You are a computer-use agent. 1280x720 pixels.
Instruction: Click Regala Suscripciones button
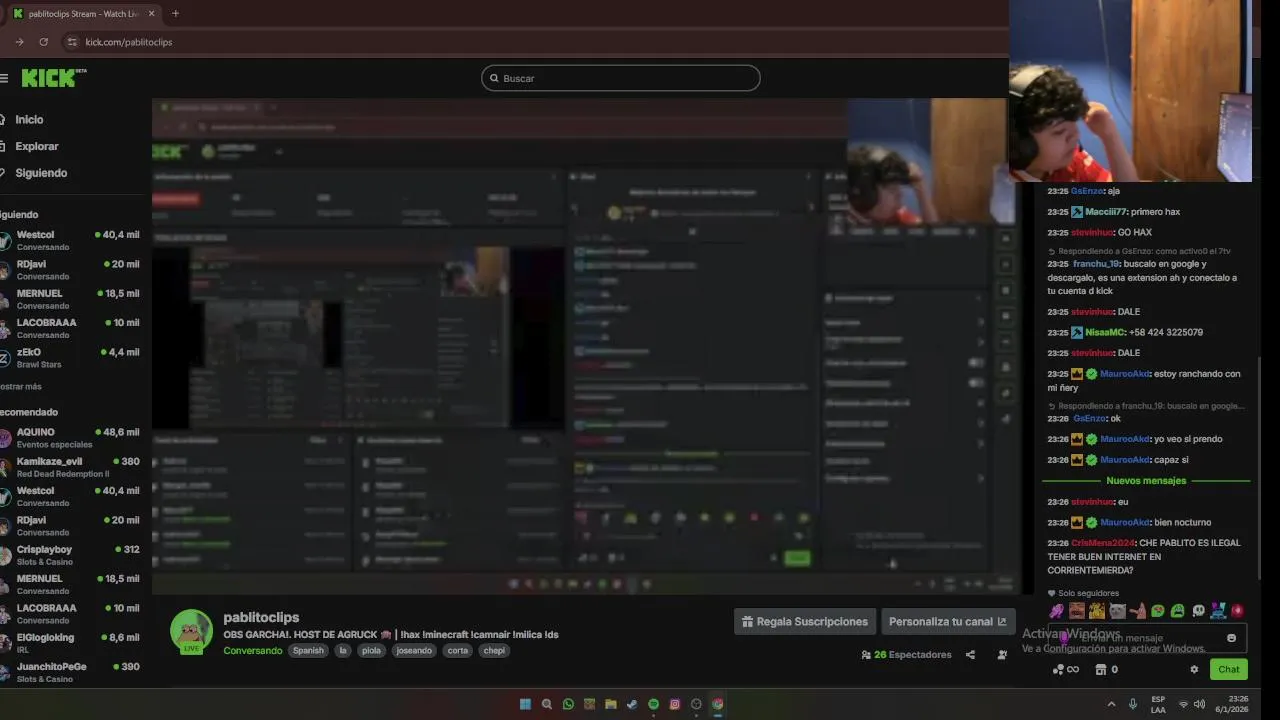click(805, 621)
